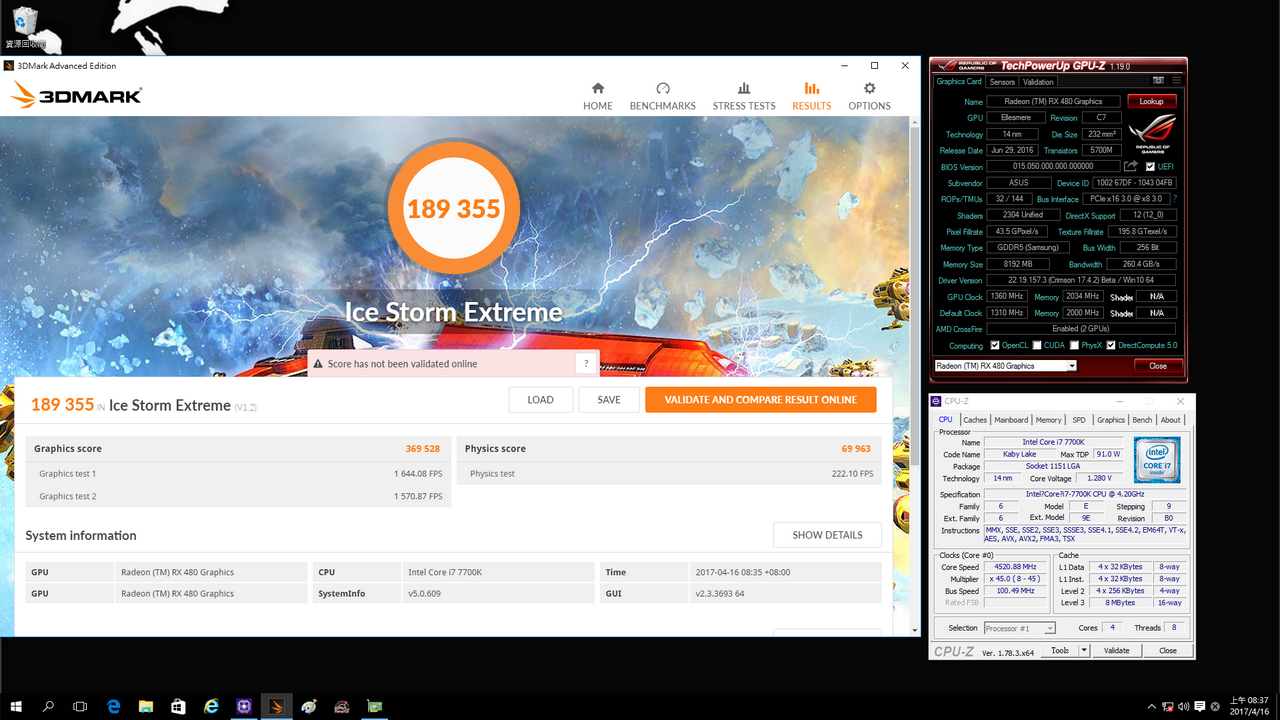Open the GPU-Z hamburger menu
This screenshot has width=1280, height=720.
1177,82
